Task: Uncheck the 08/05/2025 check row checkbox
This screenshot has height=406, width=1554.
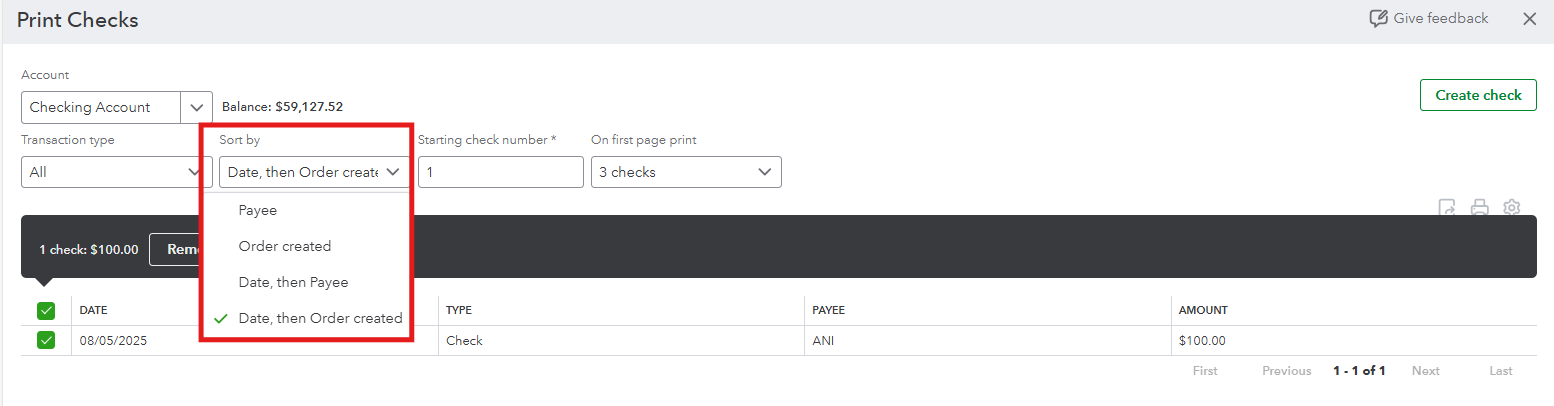Action: pyautogui.click(x=46, y=340)
